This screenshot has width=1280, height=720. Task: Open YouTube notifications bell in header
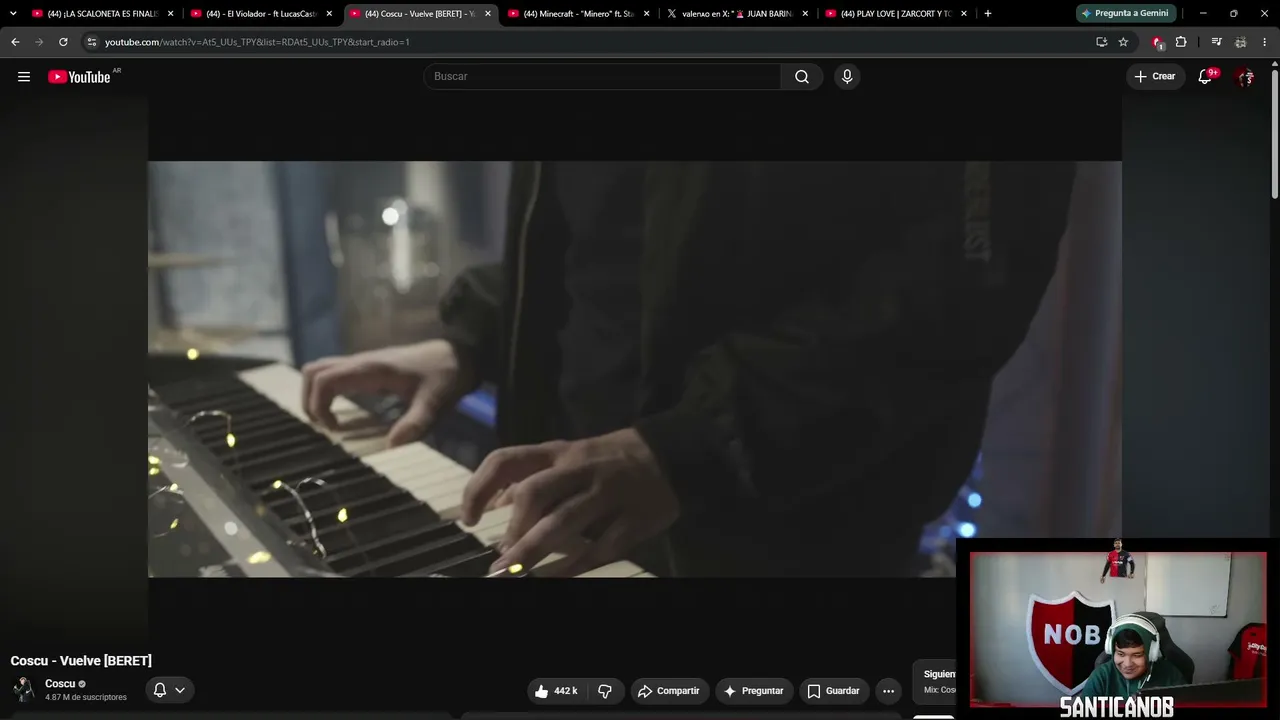pyautogui.click(x=1205, y=77)
